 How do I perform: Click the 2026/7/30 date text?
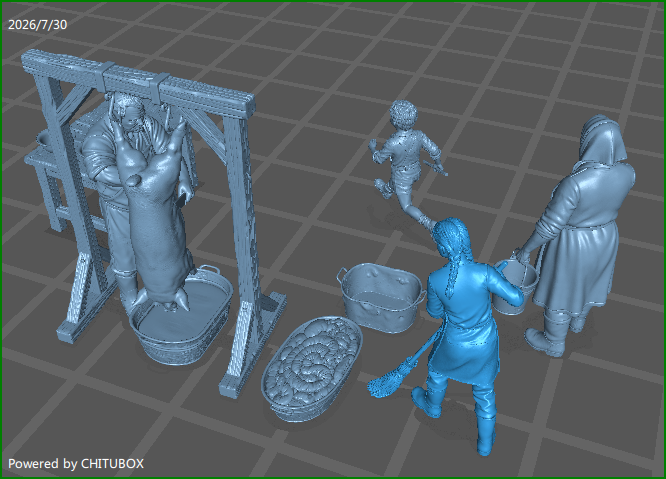click(x=37, y=25)
